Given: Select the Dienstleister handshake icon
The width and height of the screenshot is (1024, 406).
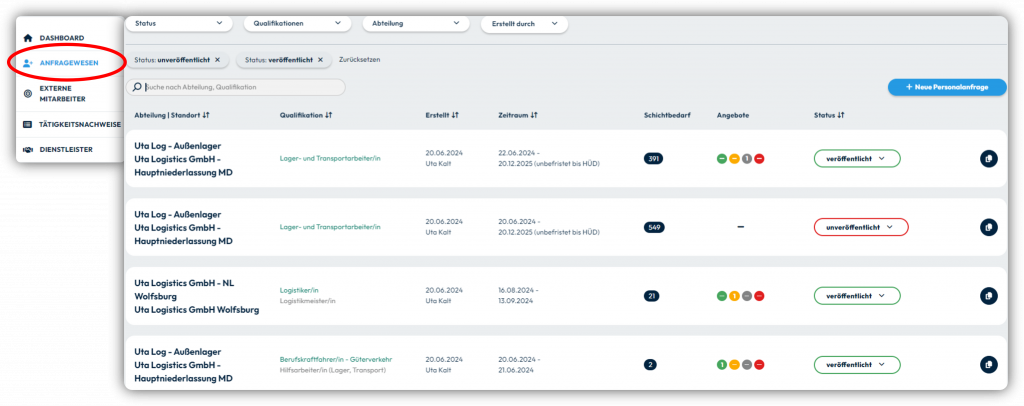Looking at the screenshot, I should click(27, 149).
